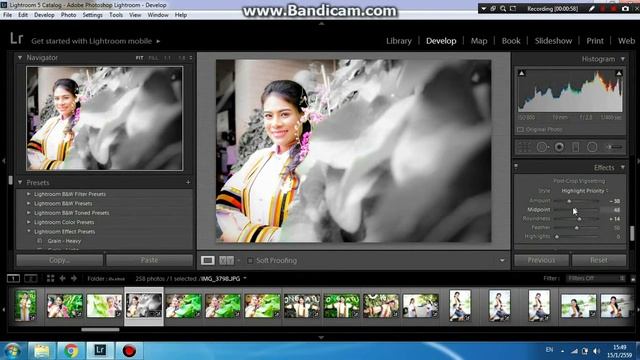Toggle highlight clipping indicator in histogram

coord(619,73)
